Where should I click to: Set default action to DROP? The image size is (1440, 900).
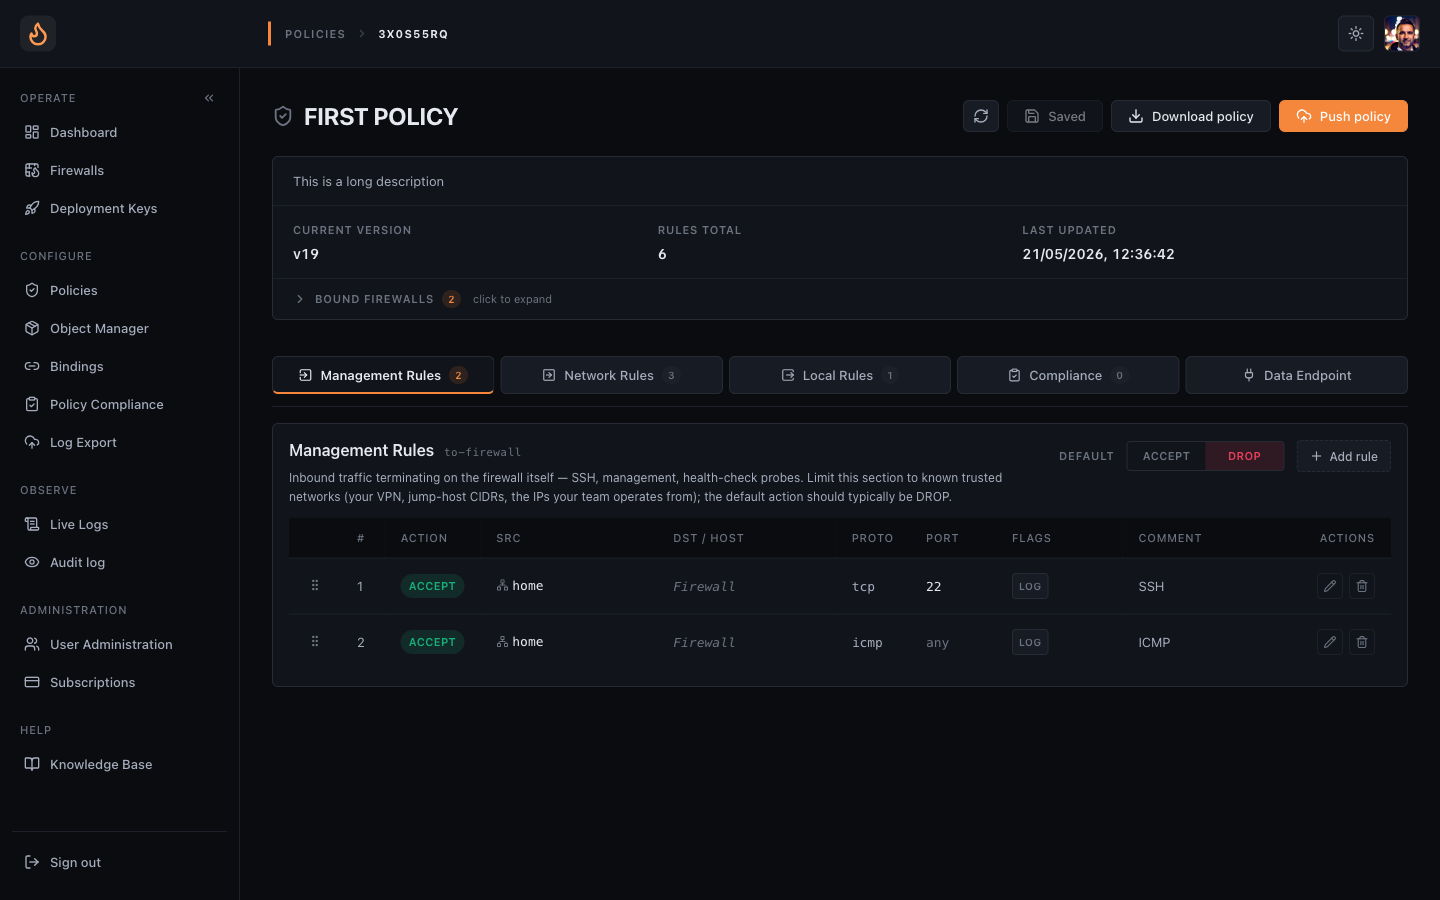point(1245,456)
